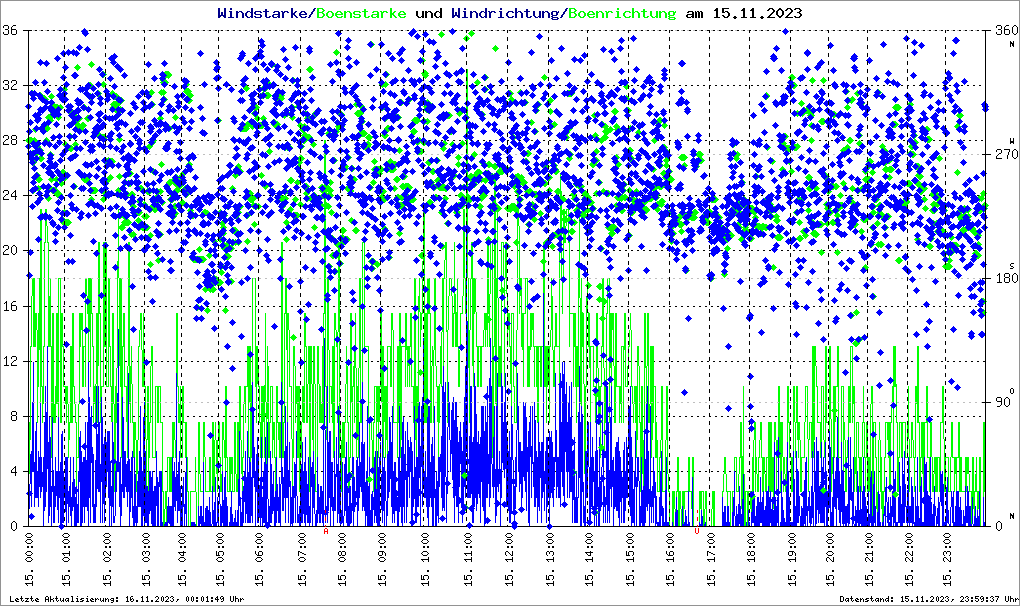
Task: Select the 05:00 time axis label
Action: point(221,559)
